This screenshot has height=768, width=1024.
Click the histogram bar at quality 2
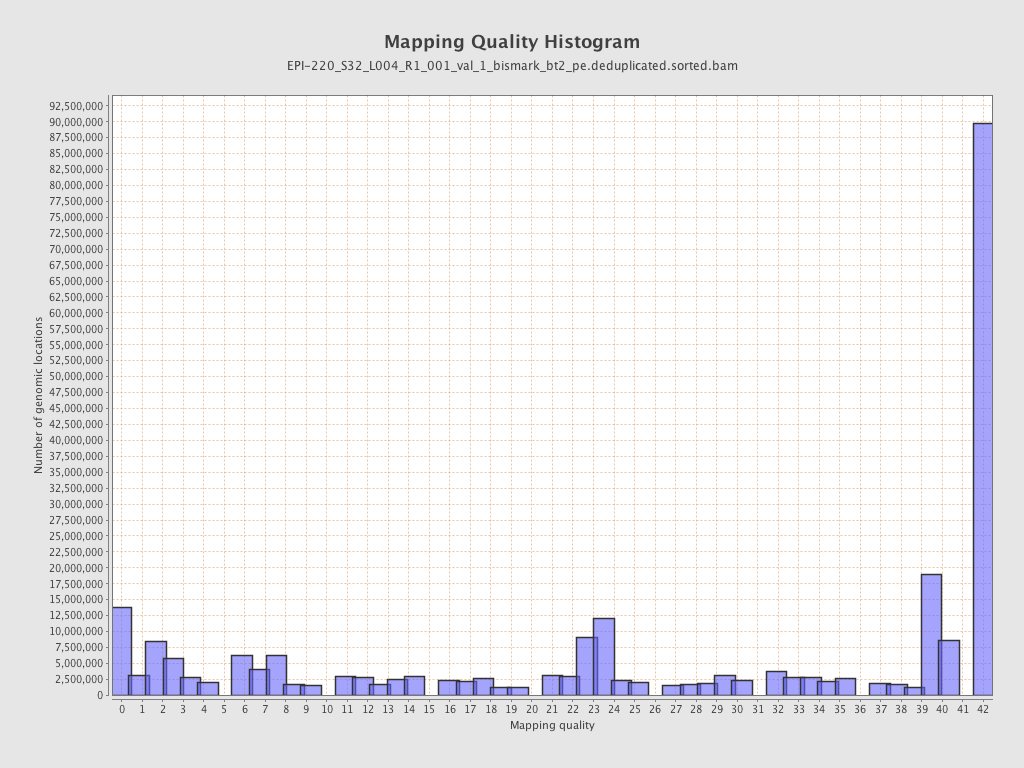156,668
